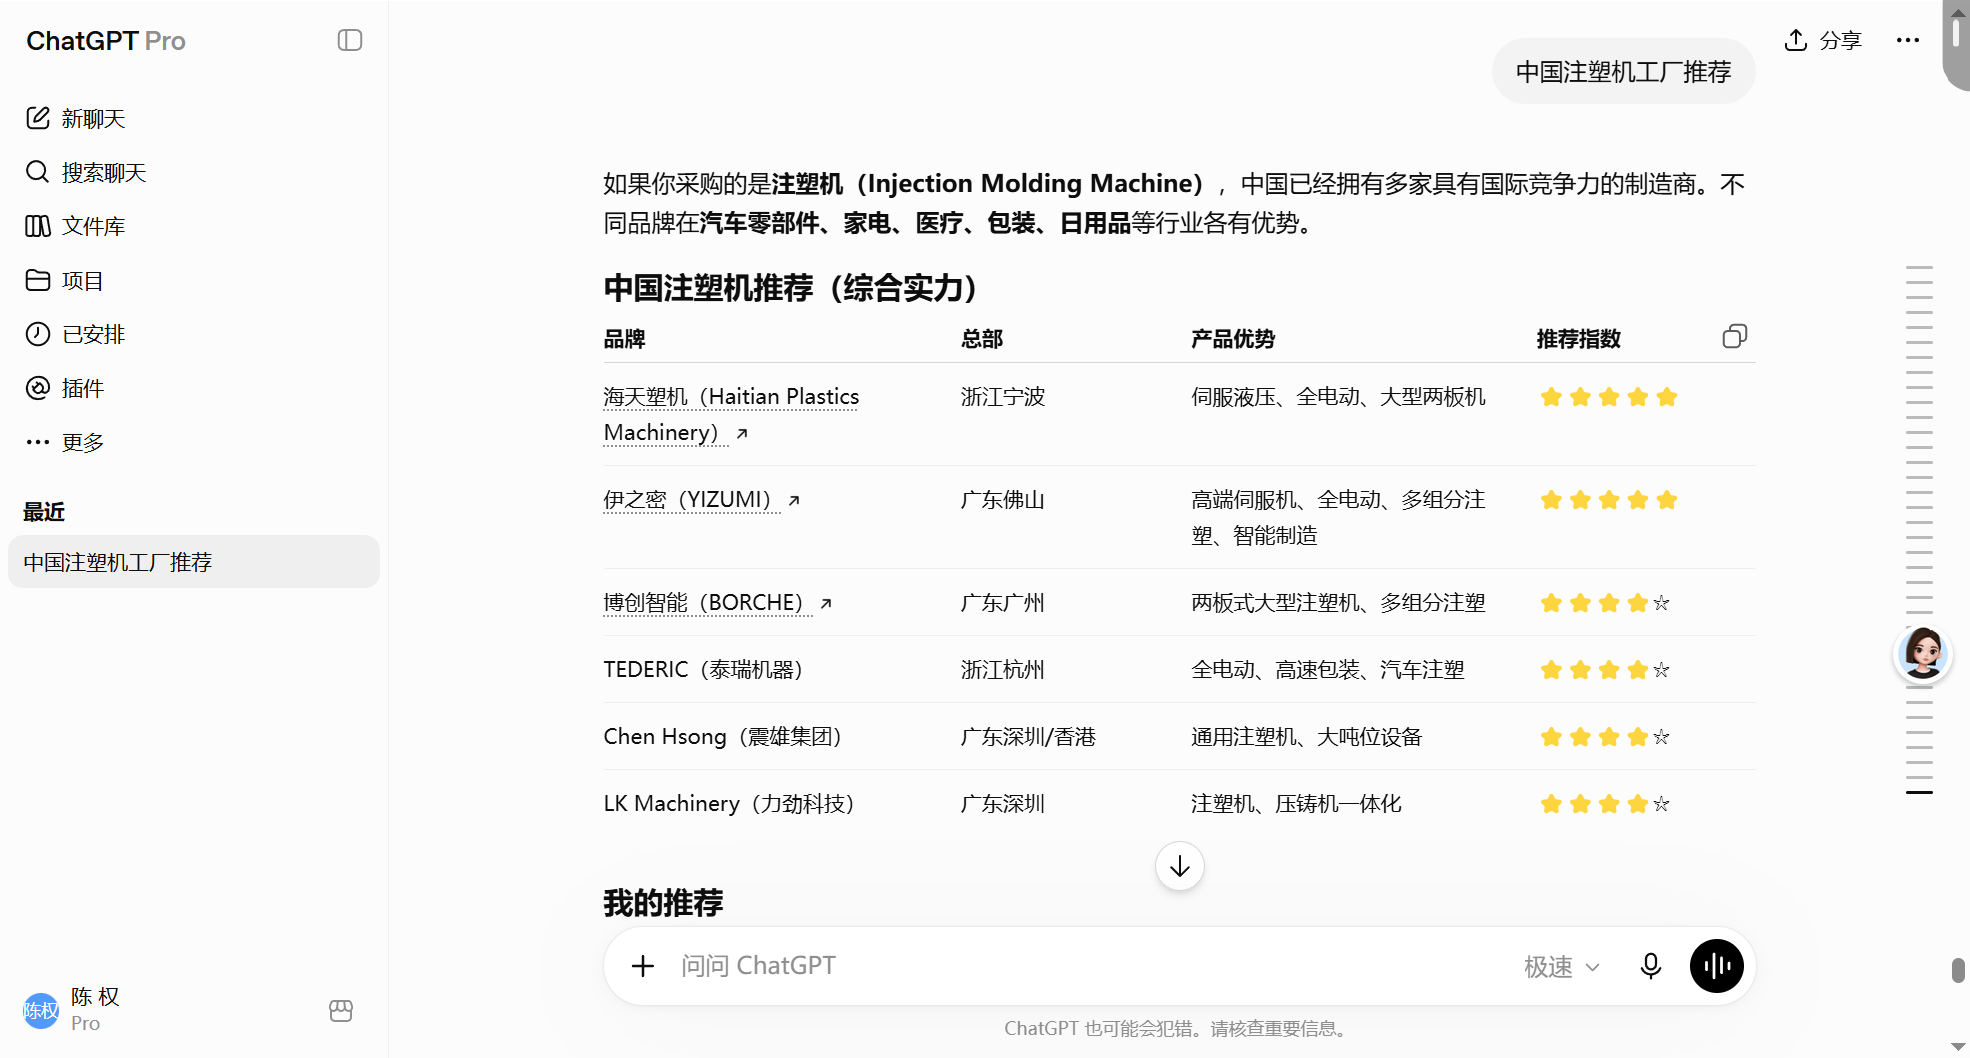1970x1058 pixels.
Task: Click the LK Machinery（力劲科技） table cell
Action: tap(729, 803)
